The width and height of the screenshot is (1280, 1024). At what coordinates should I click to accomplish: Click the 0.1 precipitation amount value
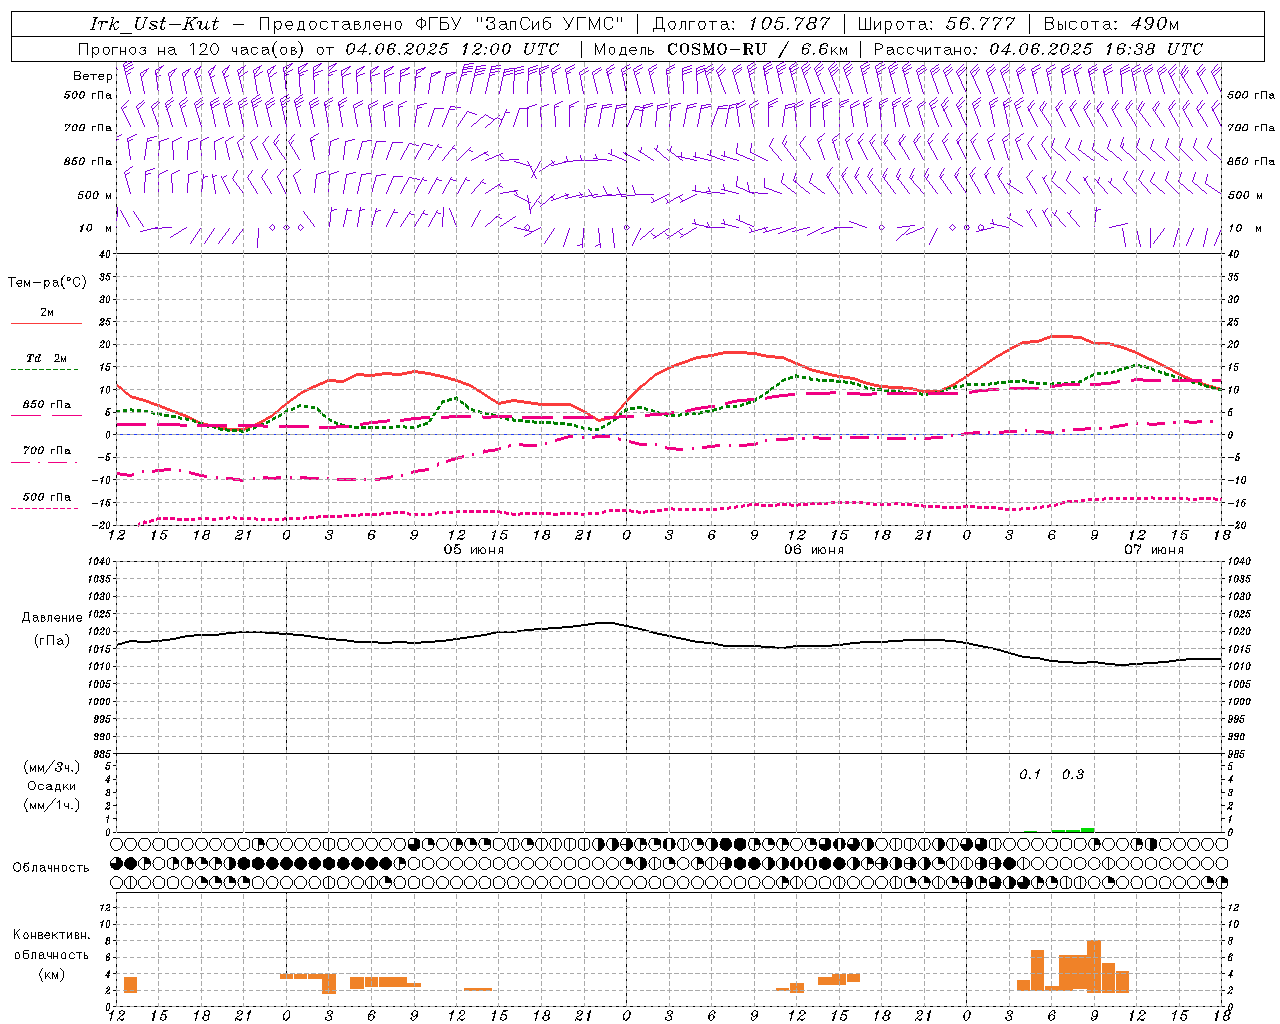coord(1030,775)
